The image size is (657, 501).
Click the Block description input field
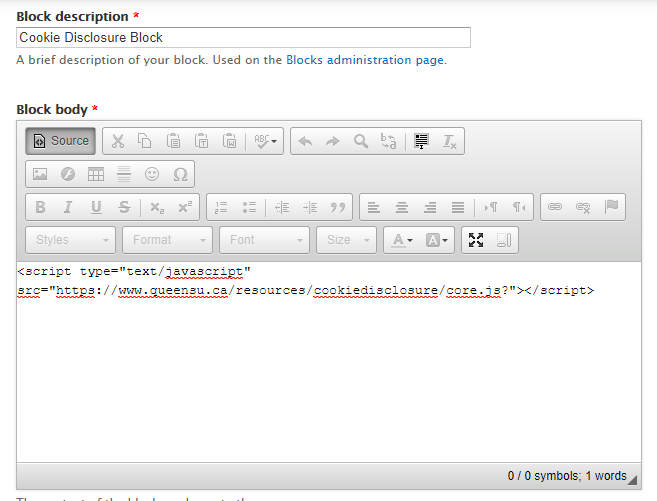243,37
